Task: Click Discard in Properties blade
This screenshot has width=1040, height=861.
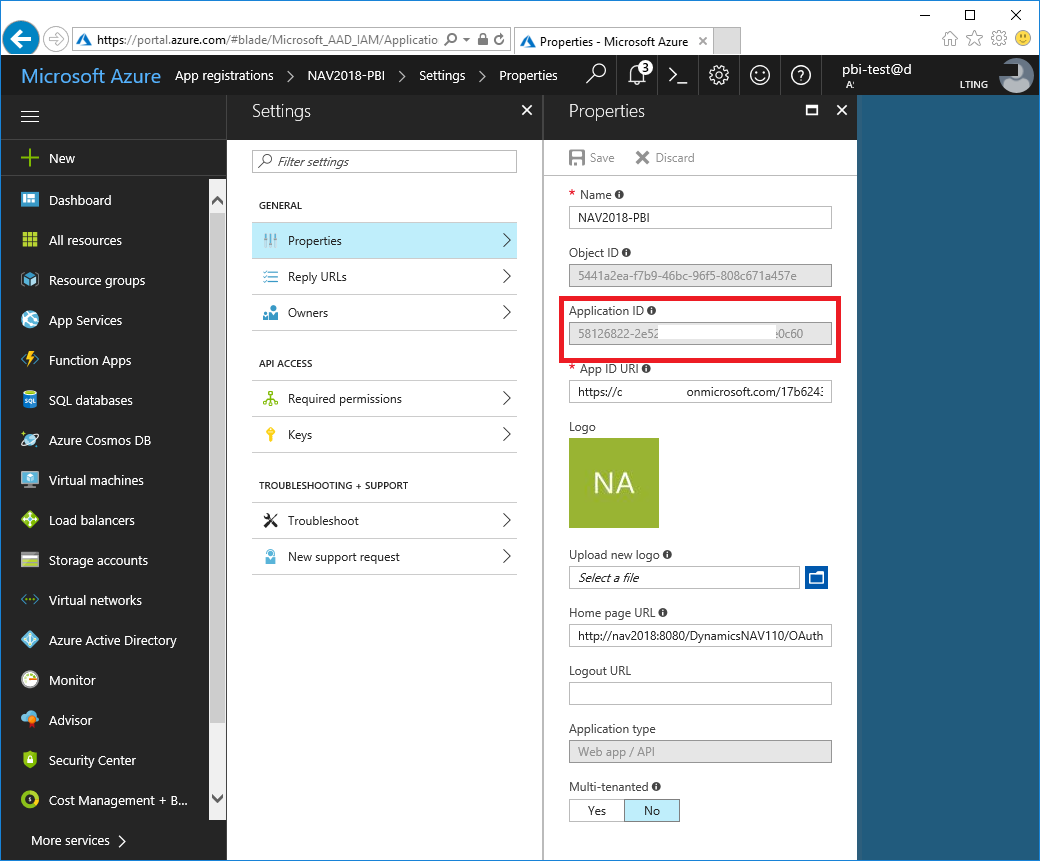Action: point(665,157)
